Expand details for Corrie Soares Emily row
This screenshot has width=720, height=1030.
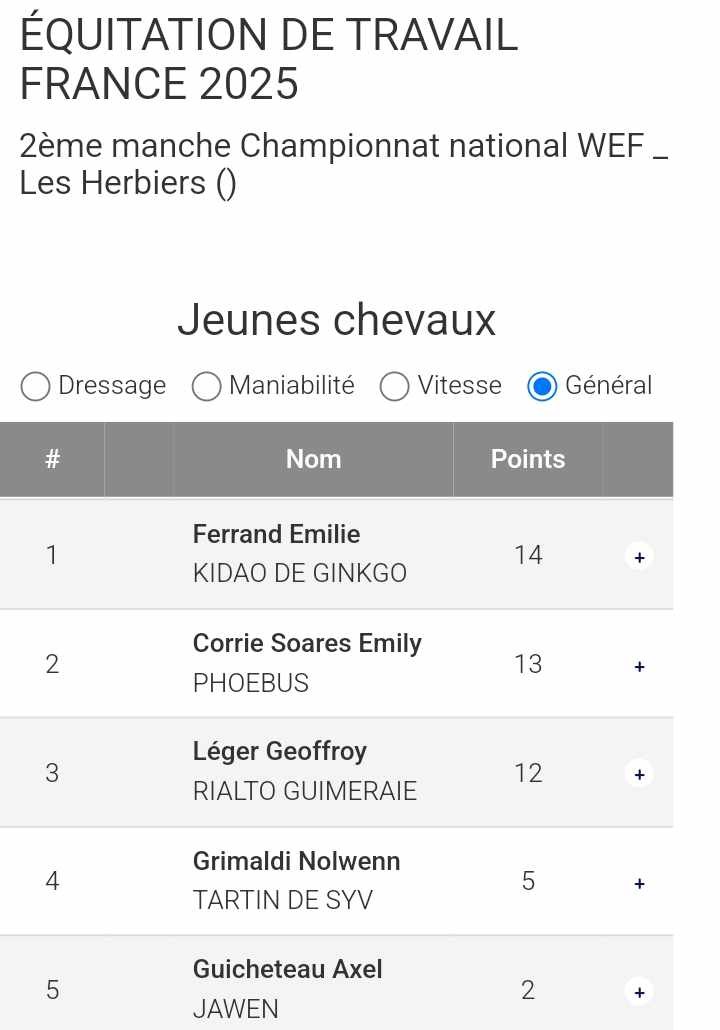pyautogui.click(x=639, y=665)
